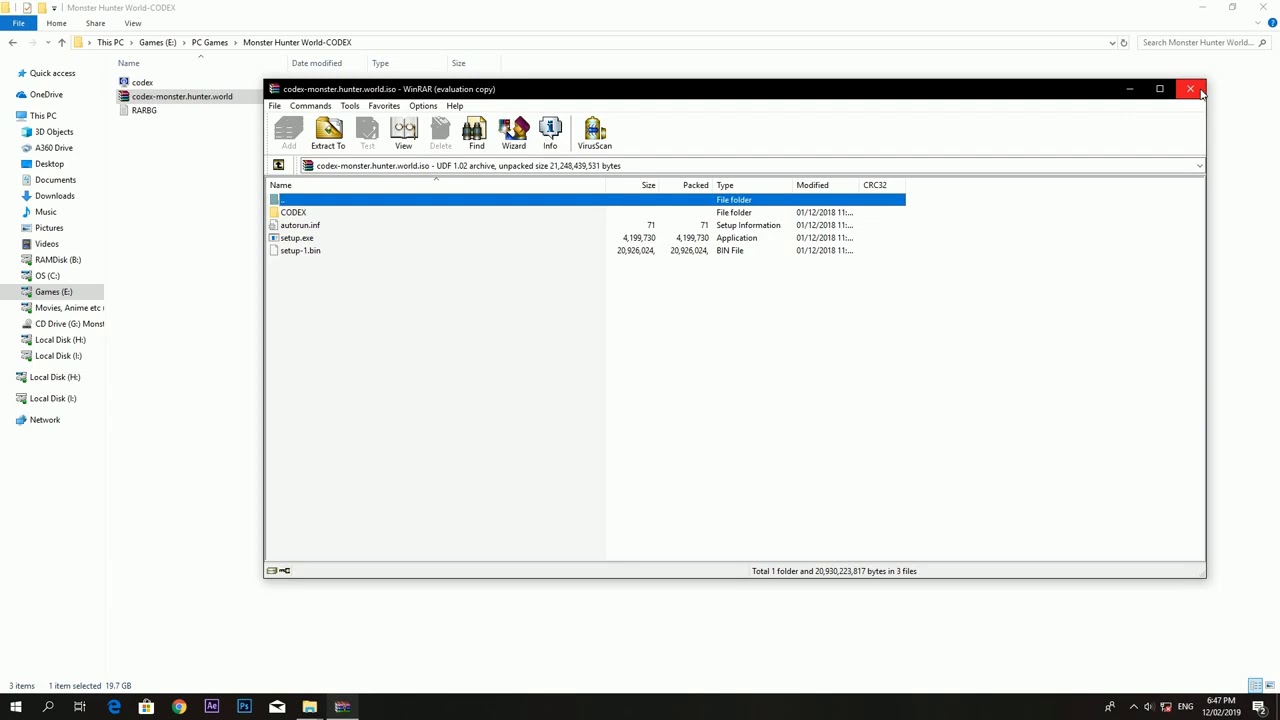The height and width of the screenshot is (720, 1280).
Task: Open WinRAR File menu
Action: coord(275,106)
